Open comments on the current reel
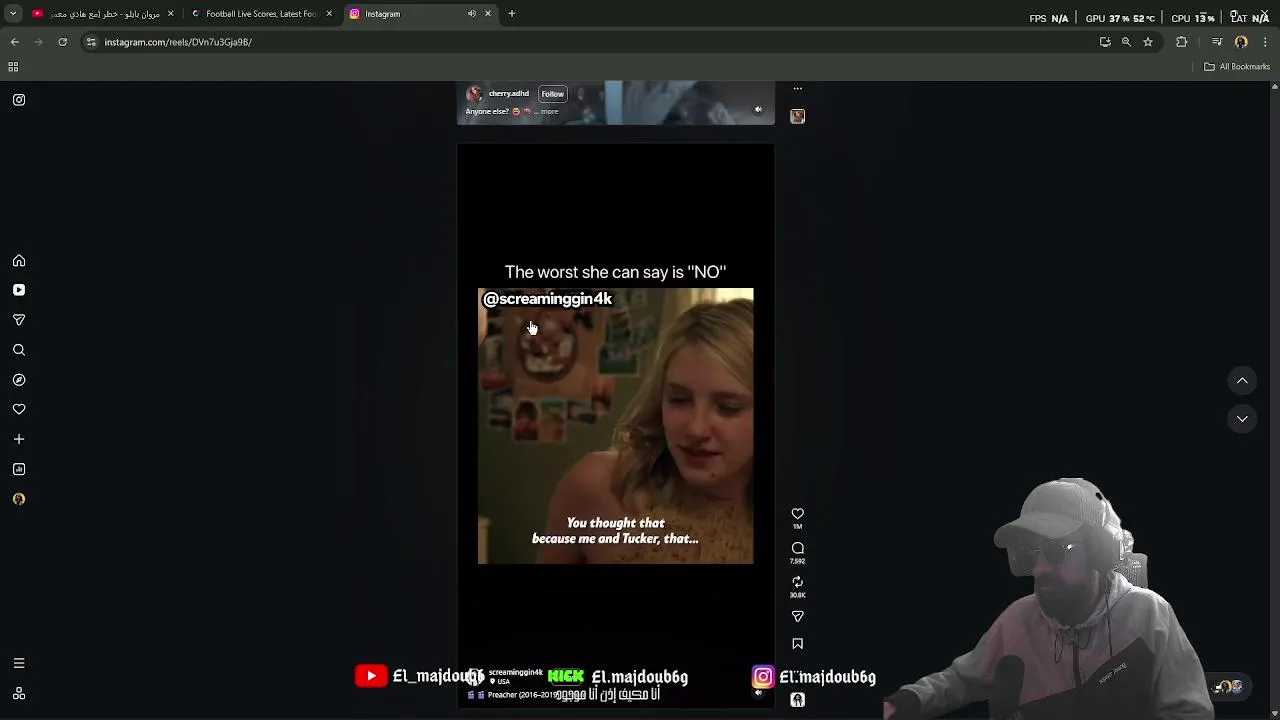The image size is (1280, 720). click(797, 548)
